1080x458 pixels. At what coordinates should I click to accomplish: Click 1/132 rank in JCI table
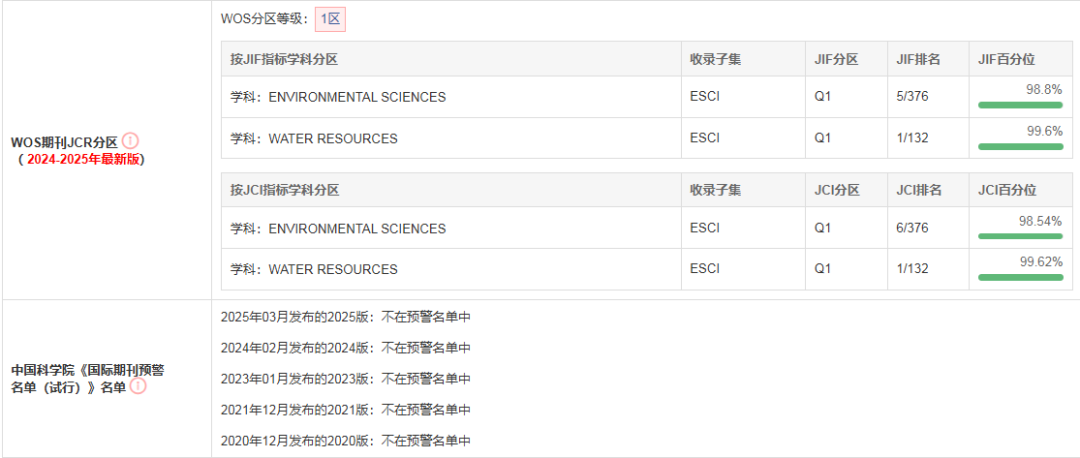pos(912,269)
